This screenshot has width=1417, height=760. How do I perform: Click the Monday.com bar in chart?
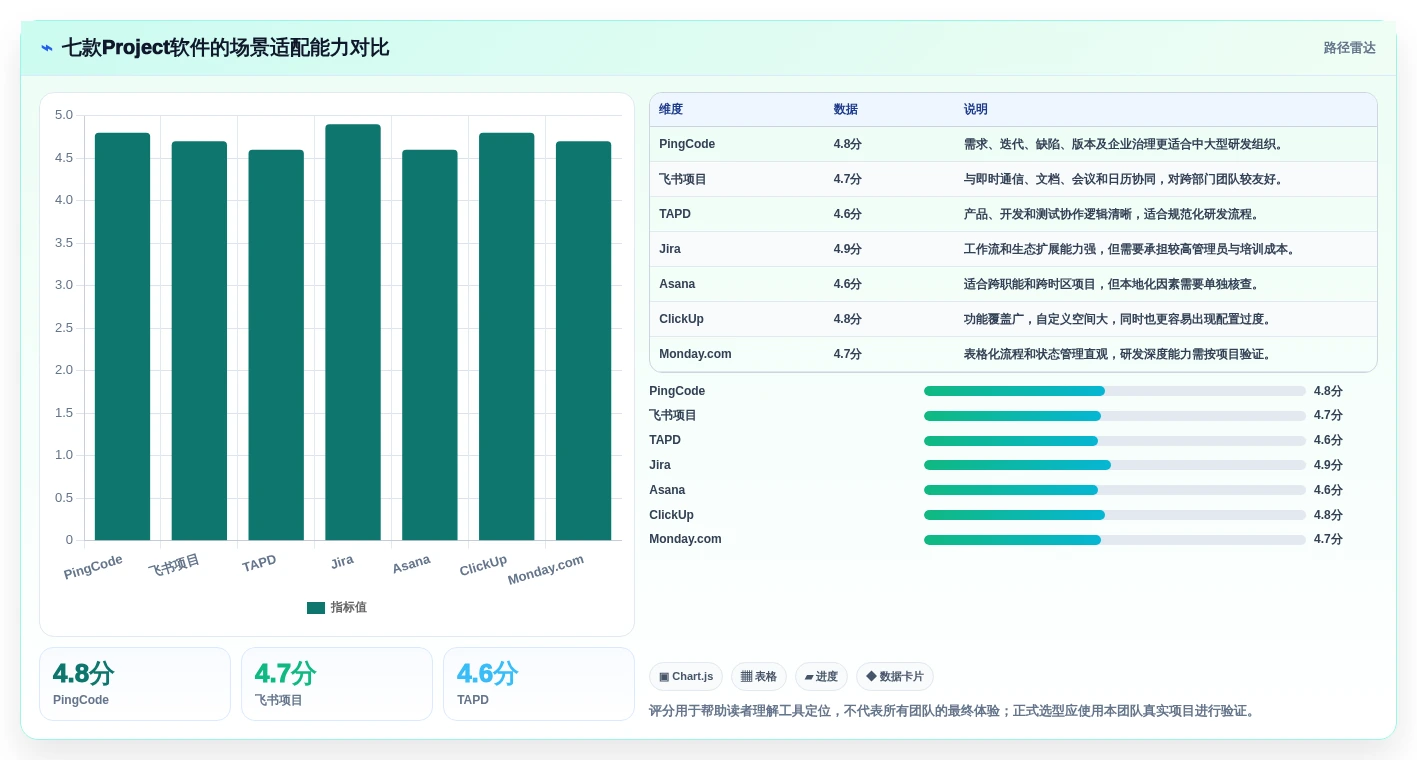point(584,341)
